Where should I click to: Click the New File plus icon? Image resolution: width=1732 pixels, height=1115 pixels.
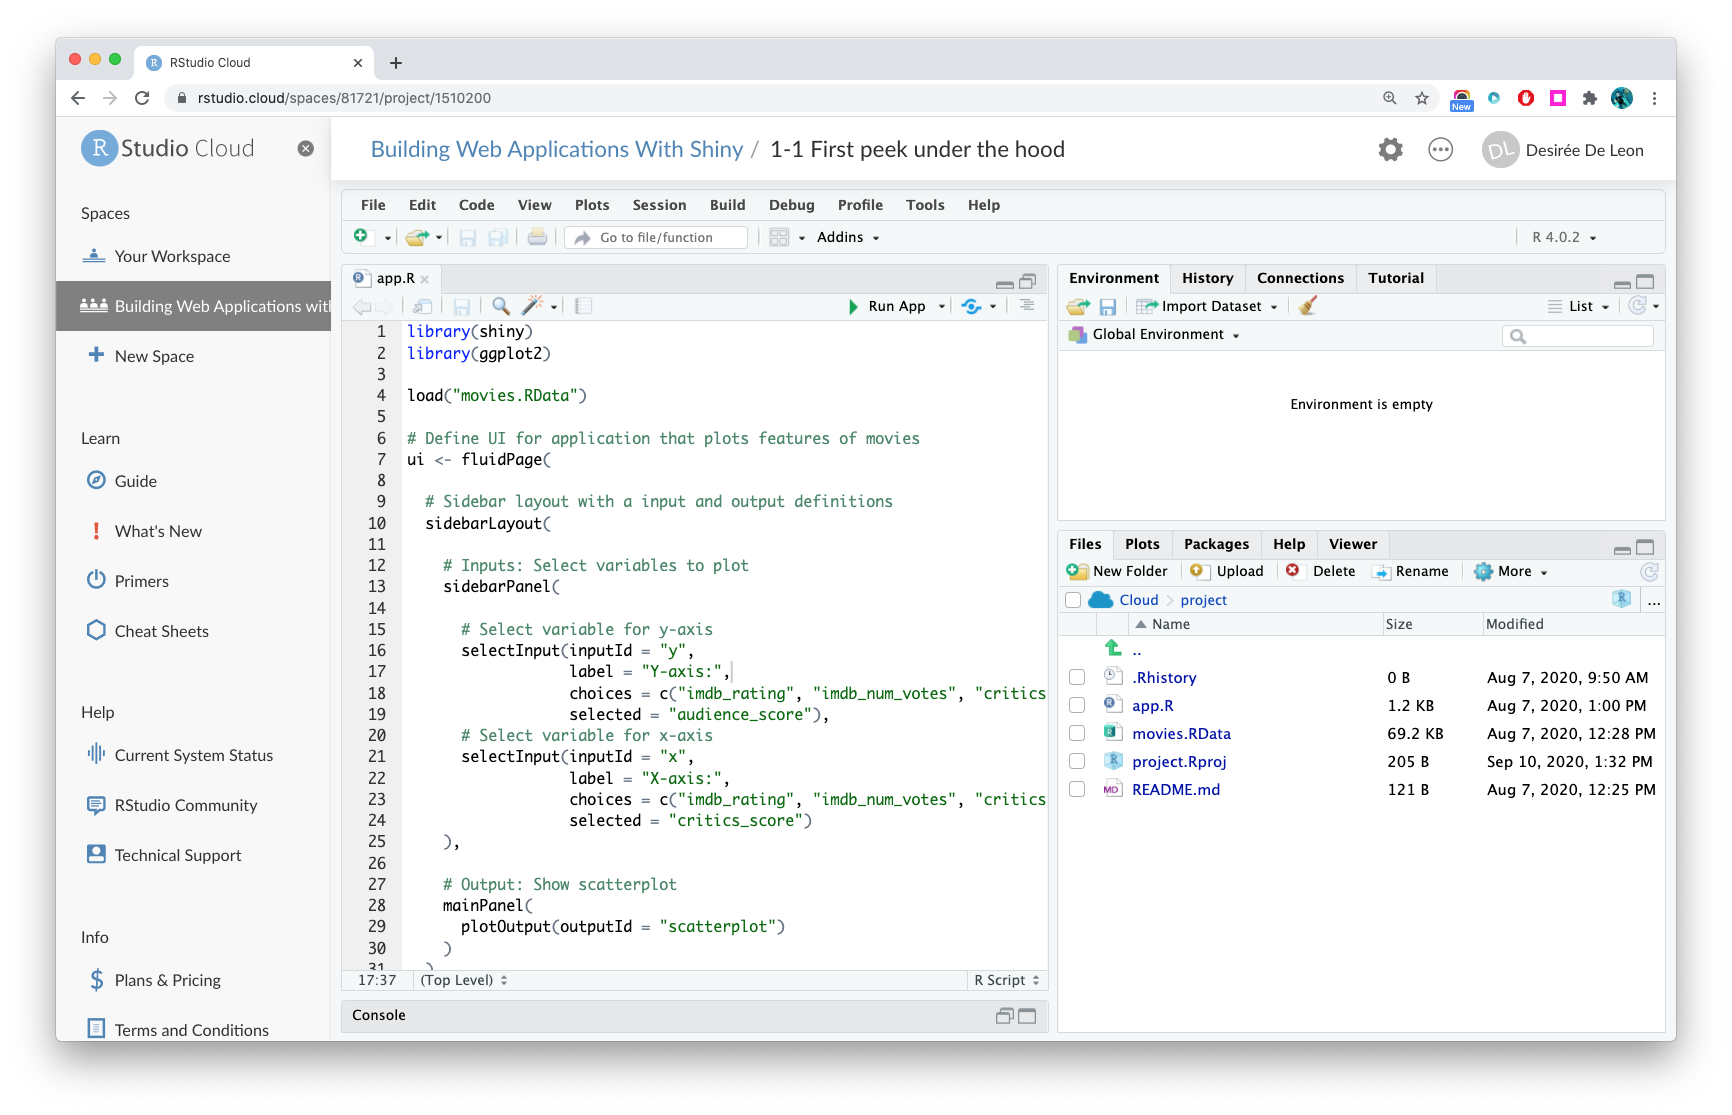pos(361,236)
